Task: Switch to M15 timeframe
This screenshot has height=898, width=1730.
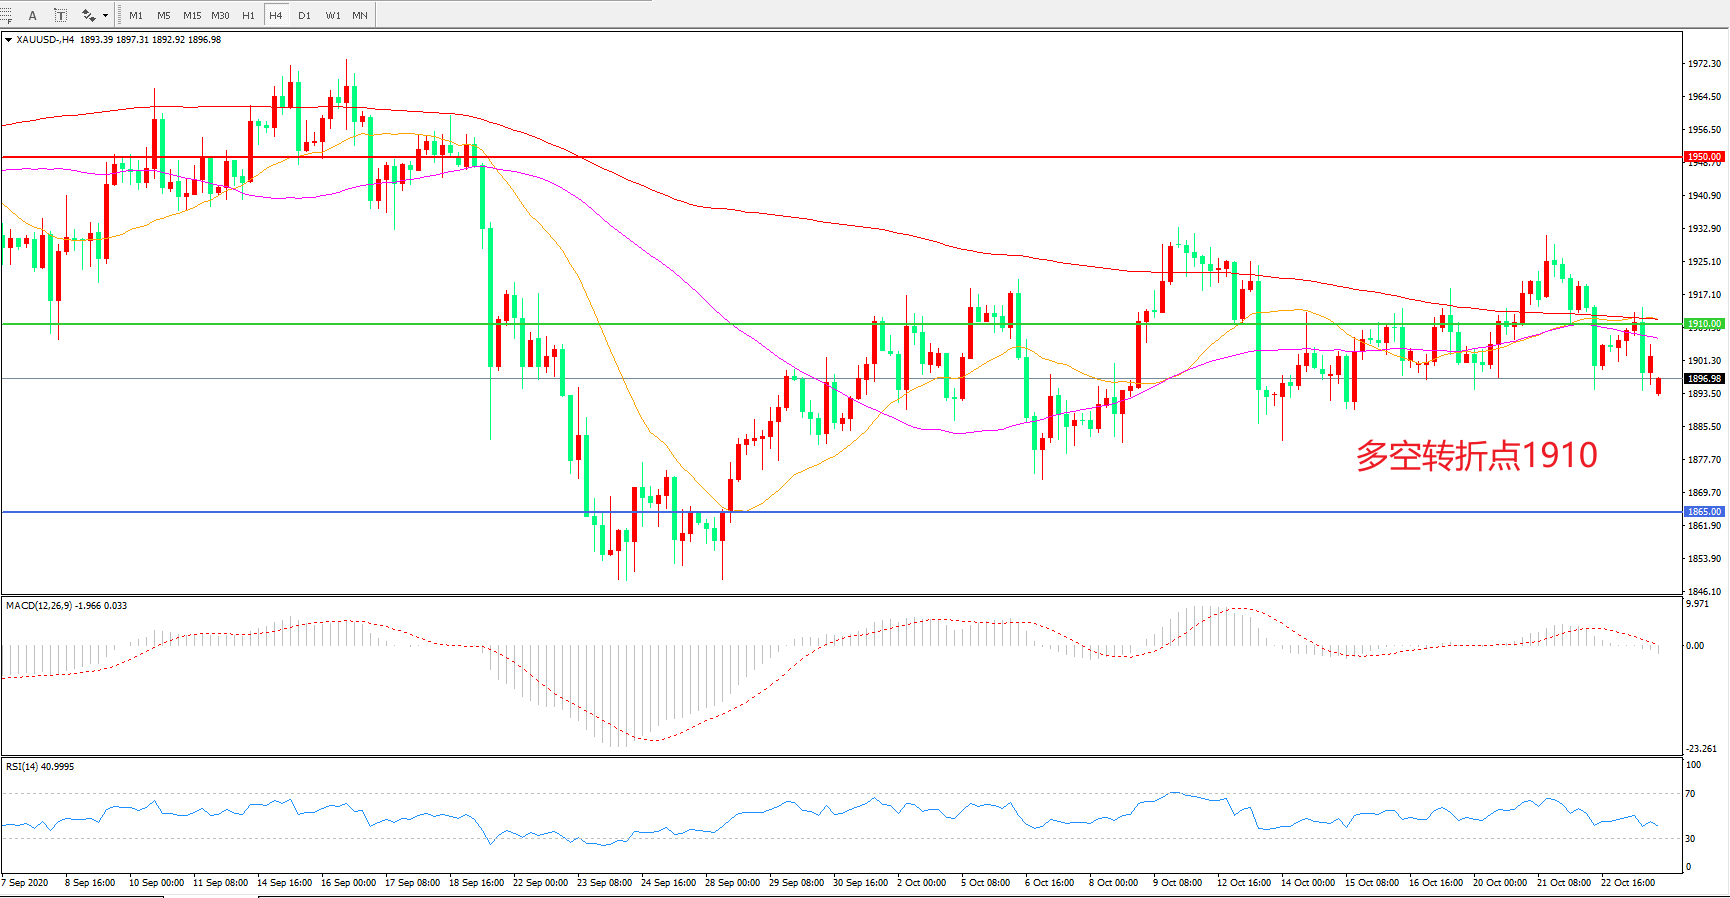Action: 192,15
